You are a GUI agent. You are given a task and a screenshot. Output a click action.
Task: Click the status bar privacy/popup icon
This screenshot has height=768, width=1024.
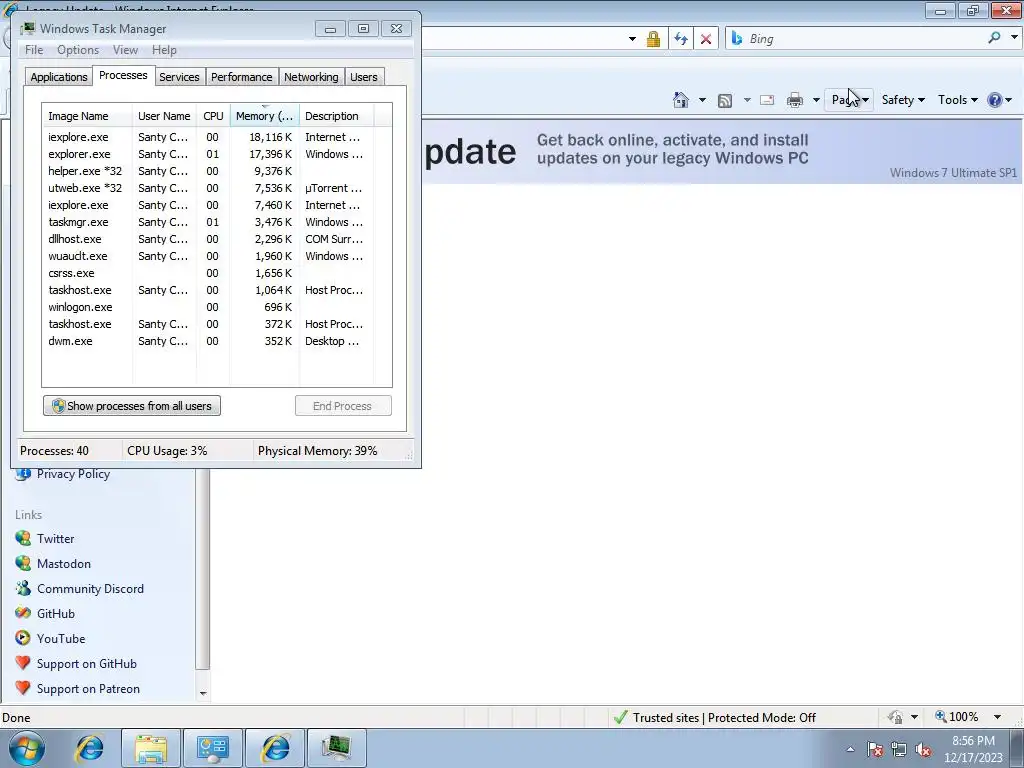pyautogui.click(x=895, y=717)
